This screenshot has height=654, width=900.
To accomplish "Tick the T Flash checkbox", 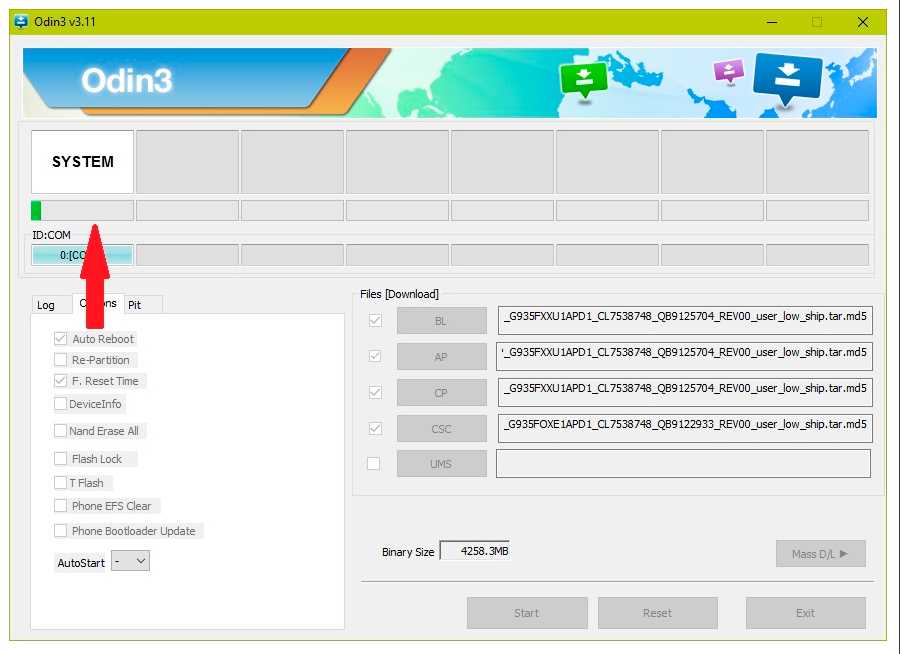I will (x=60, y=483).
